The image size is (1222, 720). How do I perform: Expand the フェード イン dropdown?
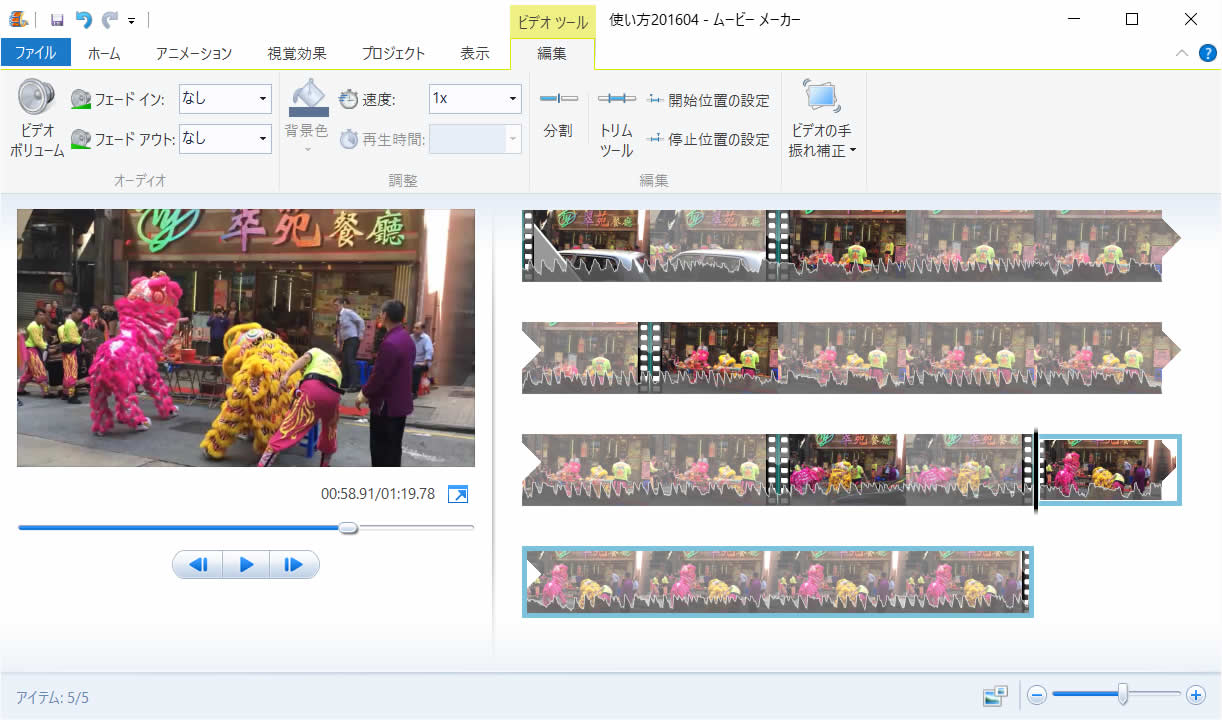pos(263,99)
